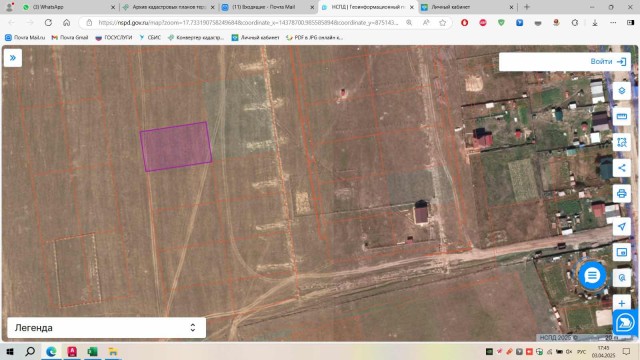Open Excel from the taskbar
The image size is (640, 360).
[x=92, y=351]
